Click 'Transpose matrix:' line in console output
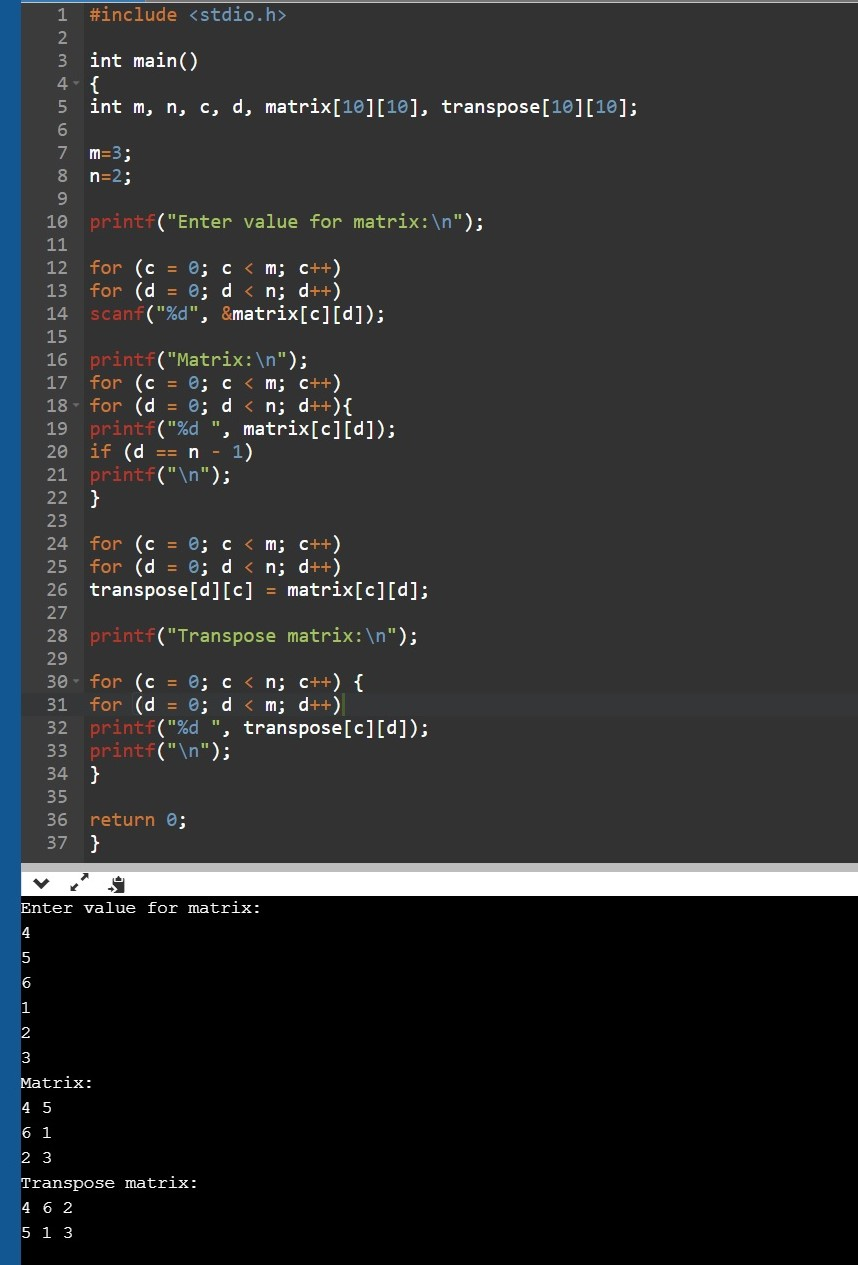This screenshot has height=1265, width=858. [110, 1183]
